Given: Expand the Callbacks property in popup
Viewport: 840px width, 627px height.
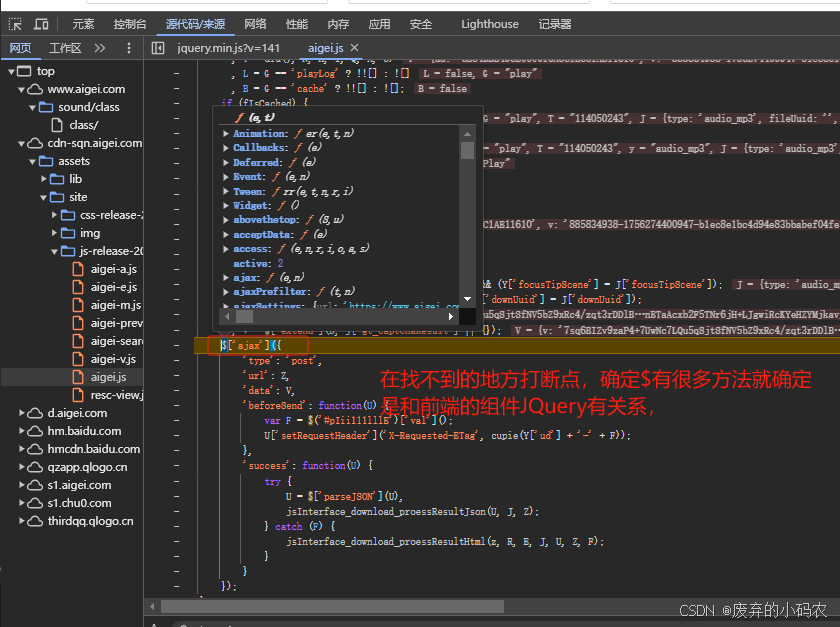Looking at the screenshot, I should coord(226,147).
